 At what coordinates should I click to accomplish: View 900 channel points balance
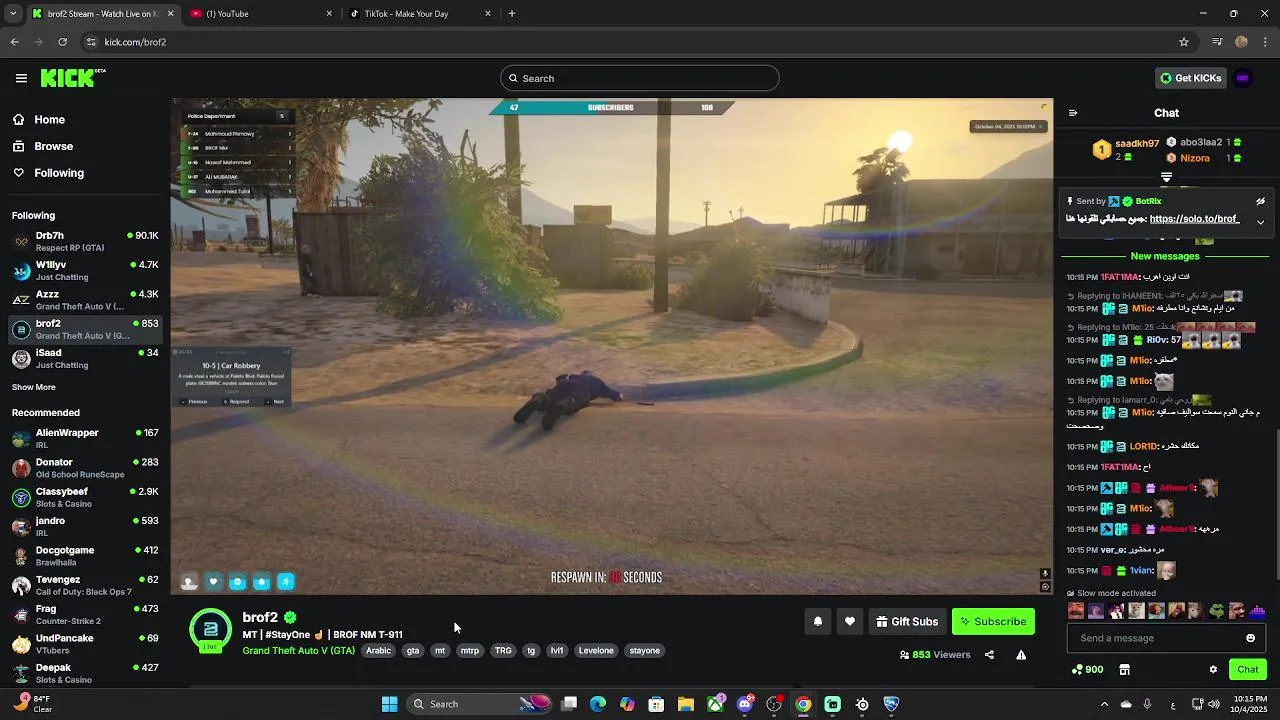[1088, 669]
